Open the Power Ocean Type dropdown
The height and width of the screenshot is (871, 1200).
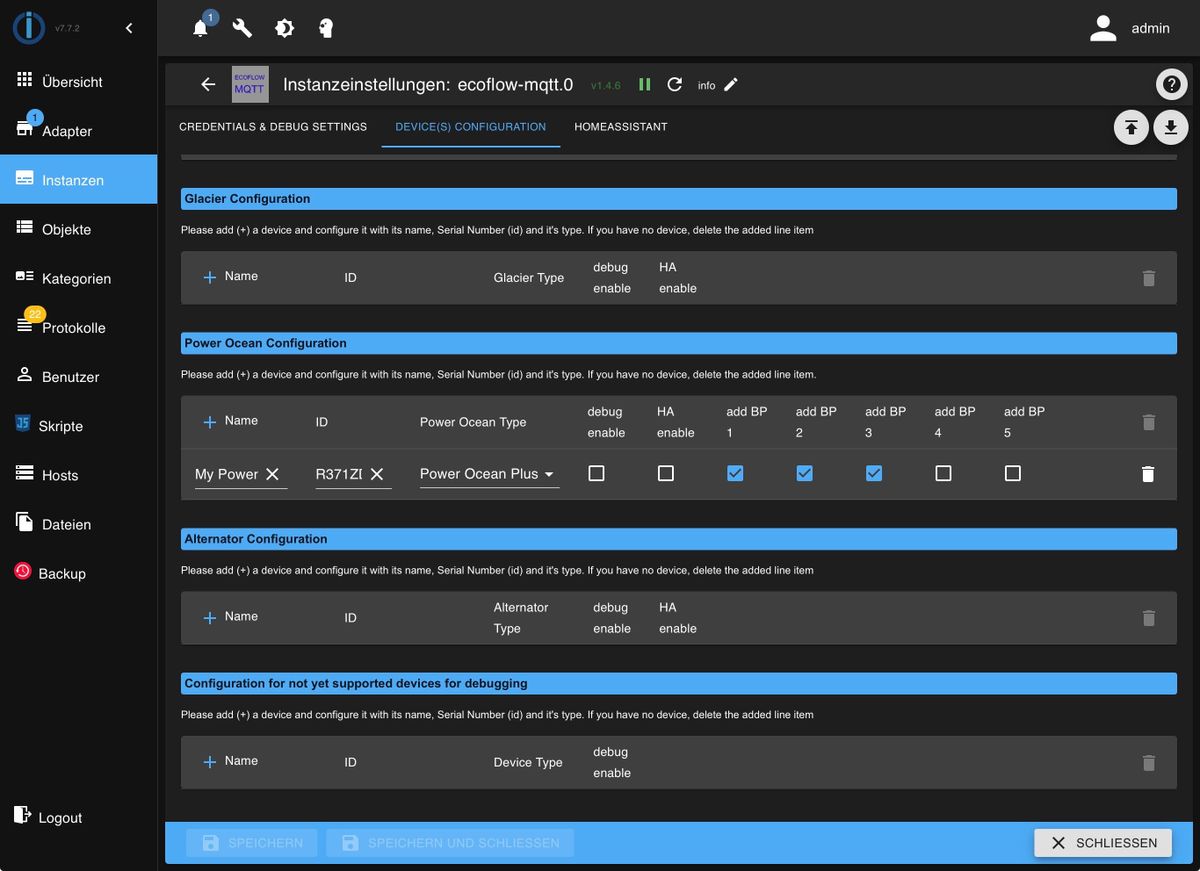tap(489, 474)
